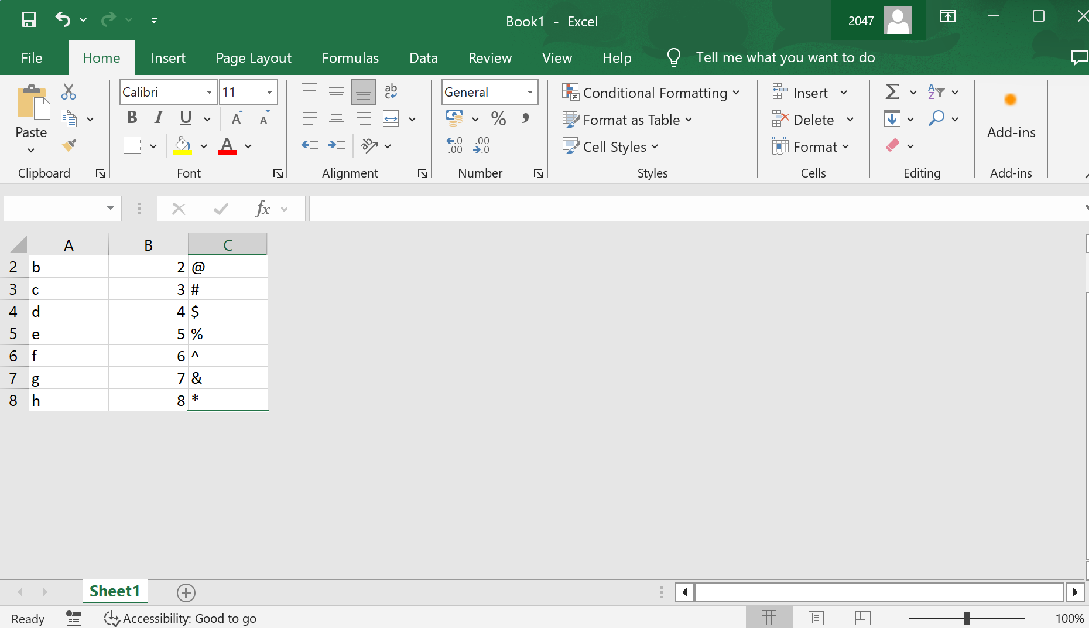The image size is (1089, 628).
Task: Open the Calibri font name dropdown
Action: click(210, 93)
